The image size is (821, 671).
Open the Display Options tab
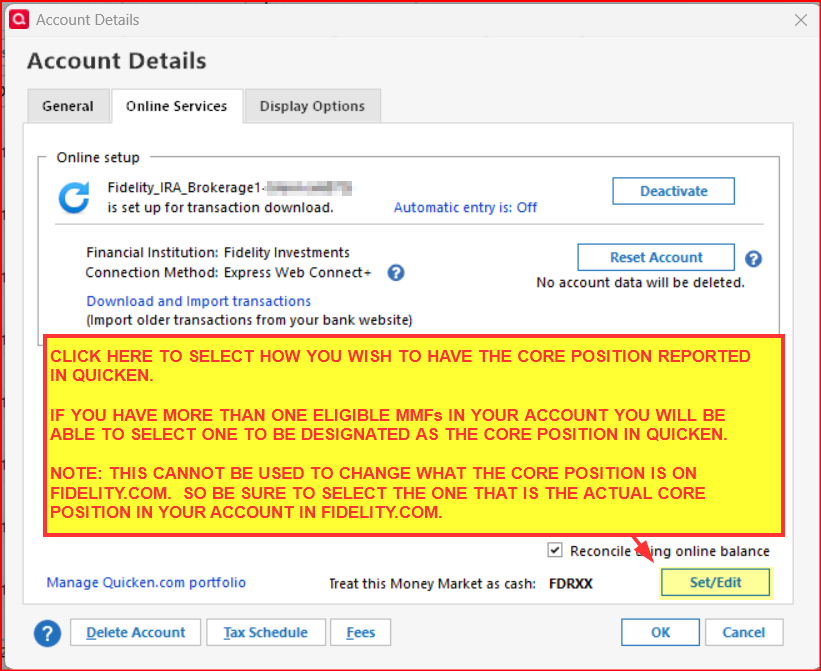[313, 106]
